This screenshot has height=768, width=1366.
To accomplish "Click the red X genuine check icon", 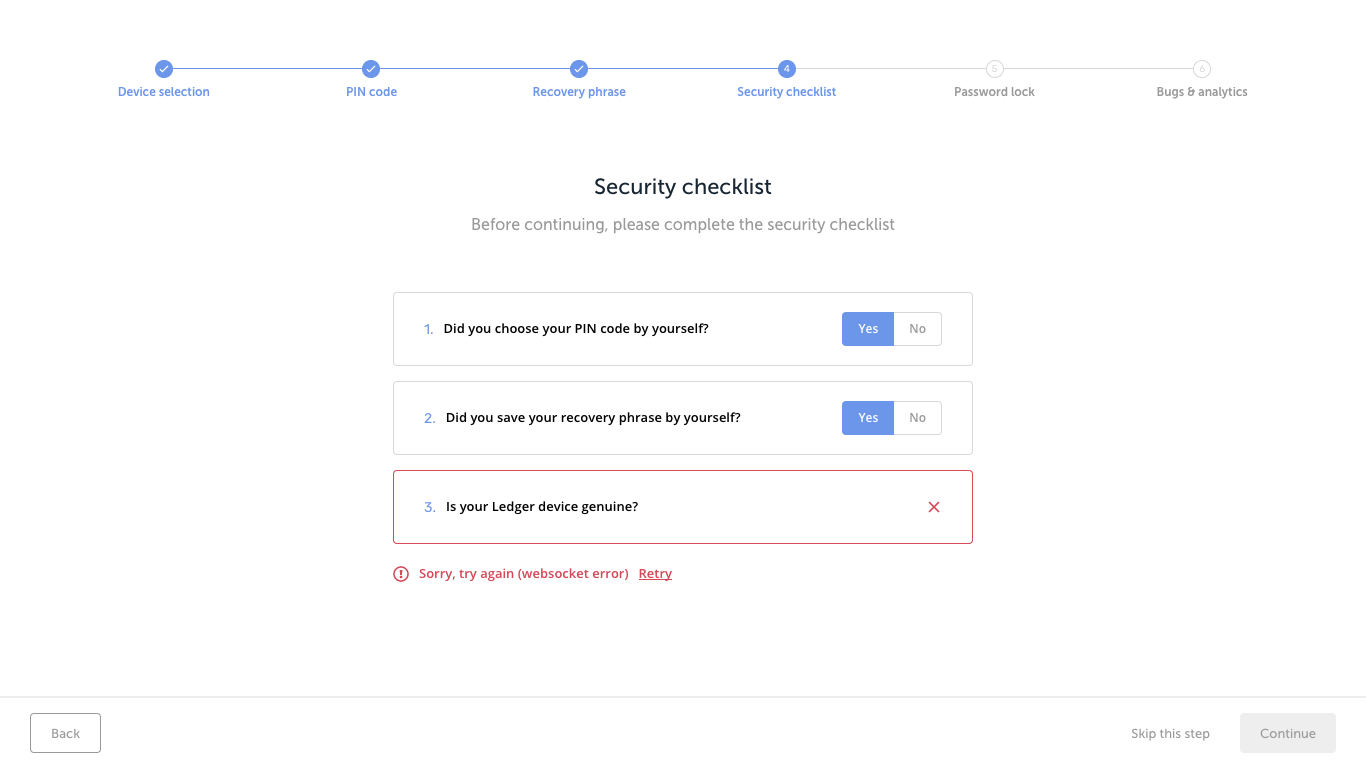I will click(934, 507).
